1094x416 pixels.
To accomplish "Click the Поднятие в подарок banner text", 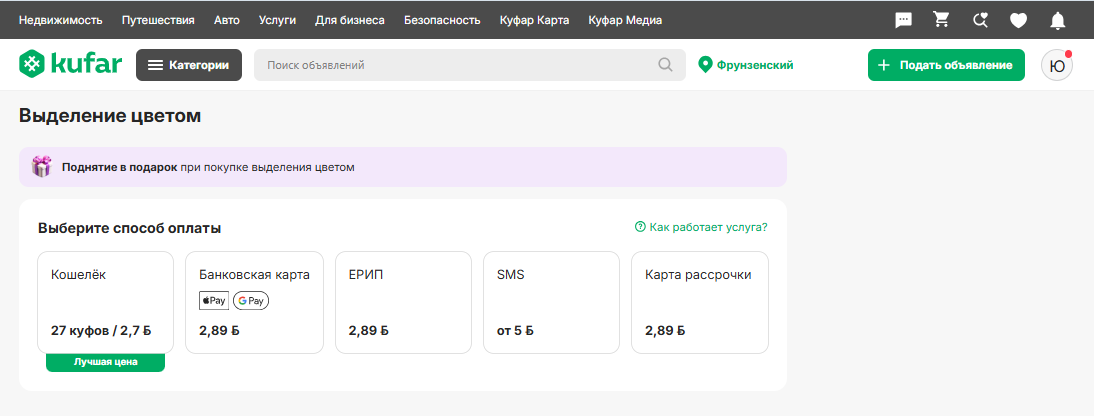I will pyautogui.click(x=208, y=167).
